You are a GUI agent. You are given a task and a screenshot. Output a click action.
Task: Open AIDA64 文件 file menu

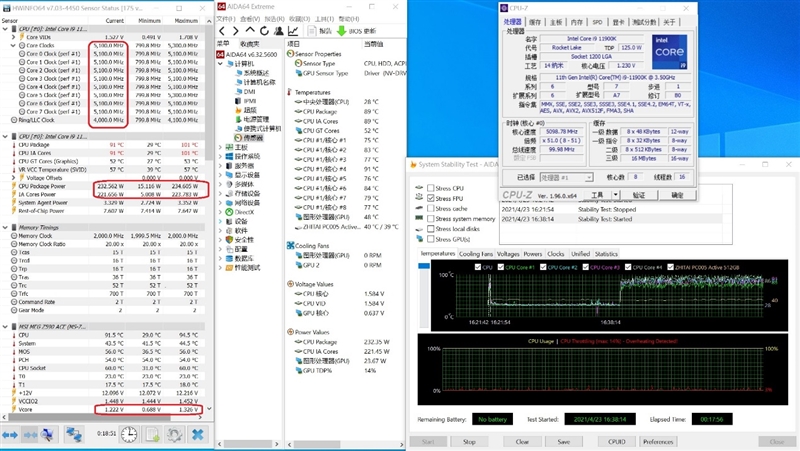(226, 19)
